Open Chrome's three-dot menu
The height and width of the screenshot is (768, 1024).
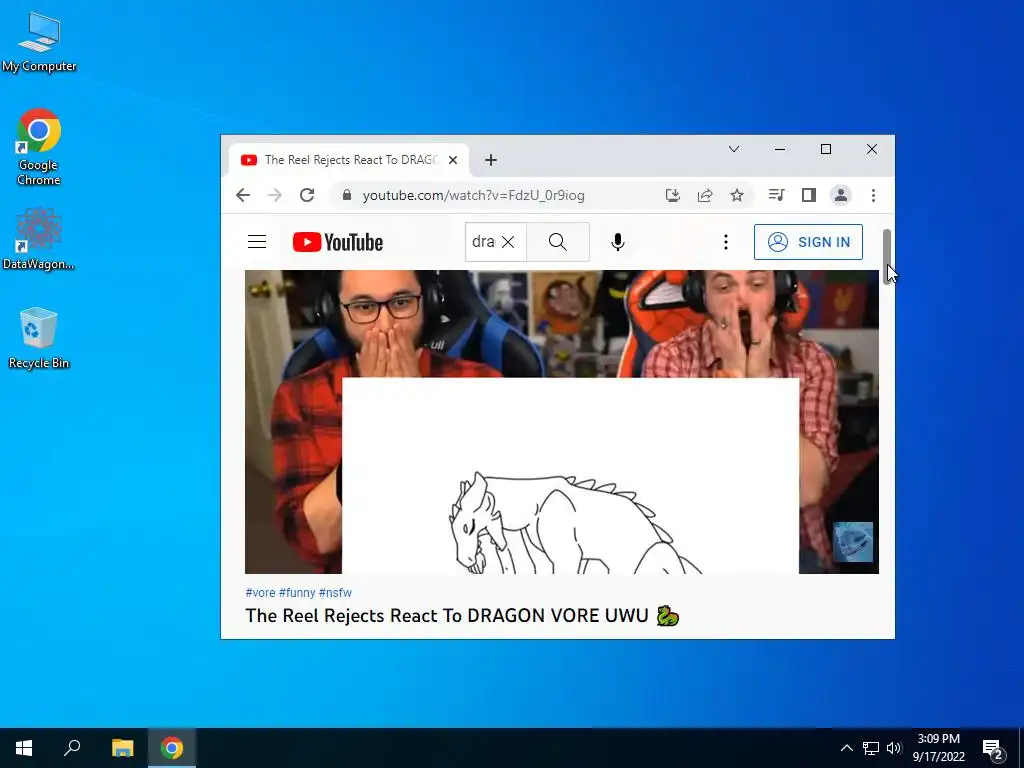873,195
